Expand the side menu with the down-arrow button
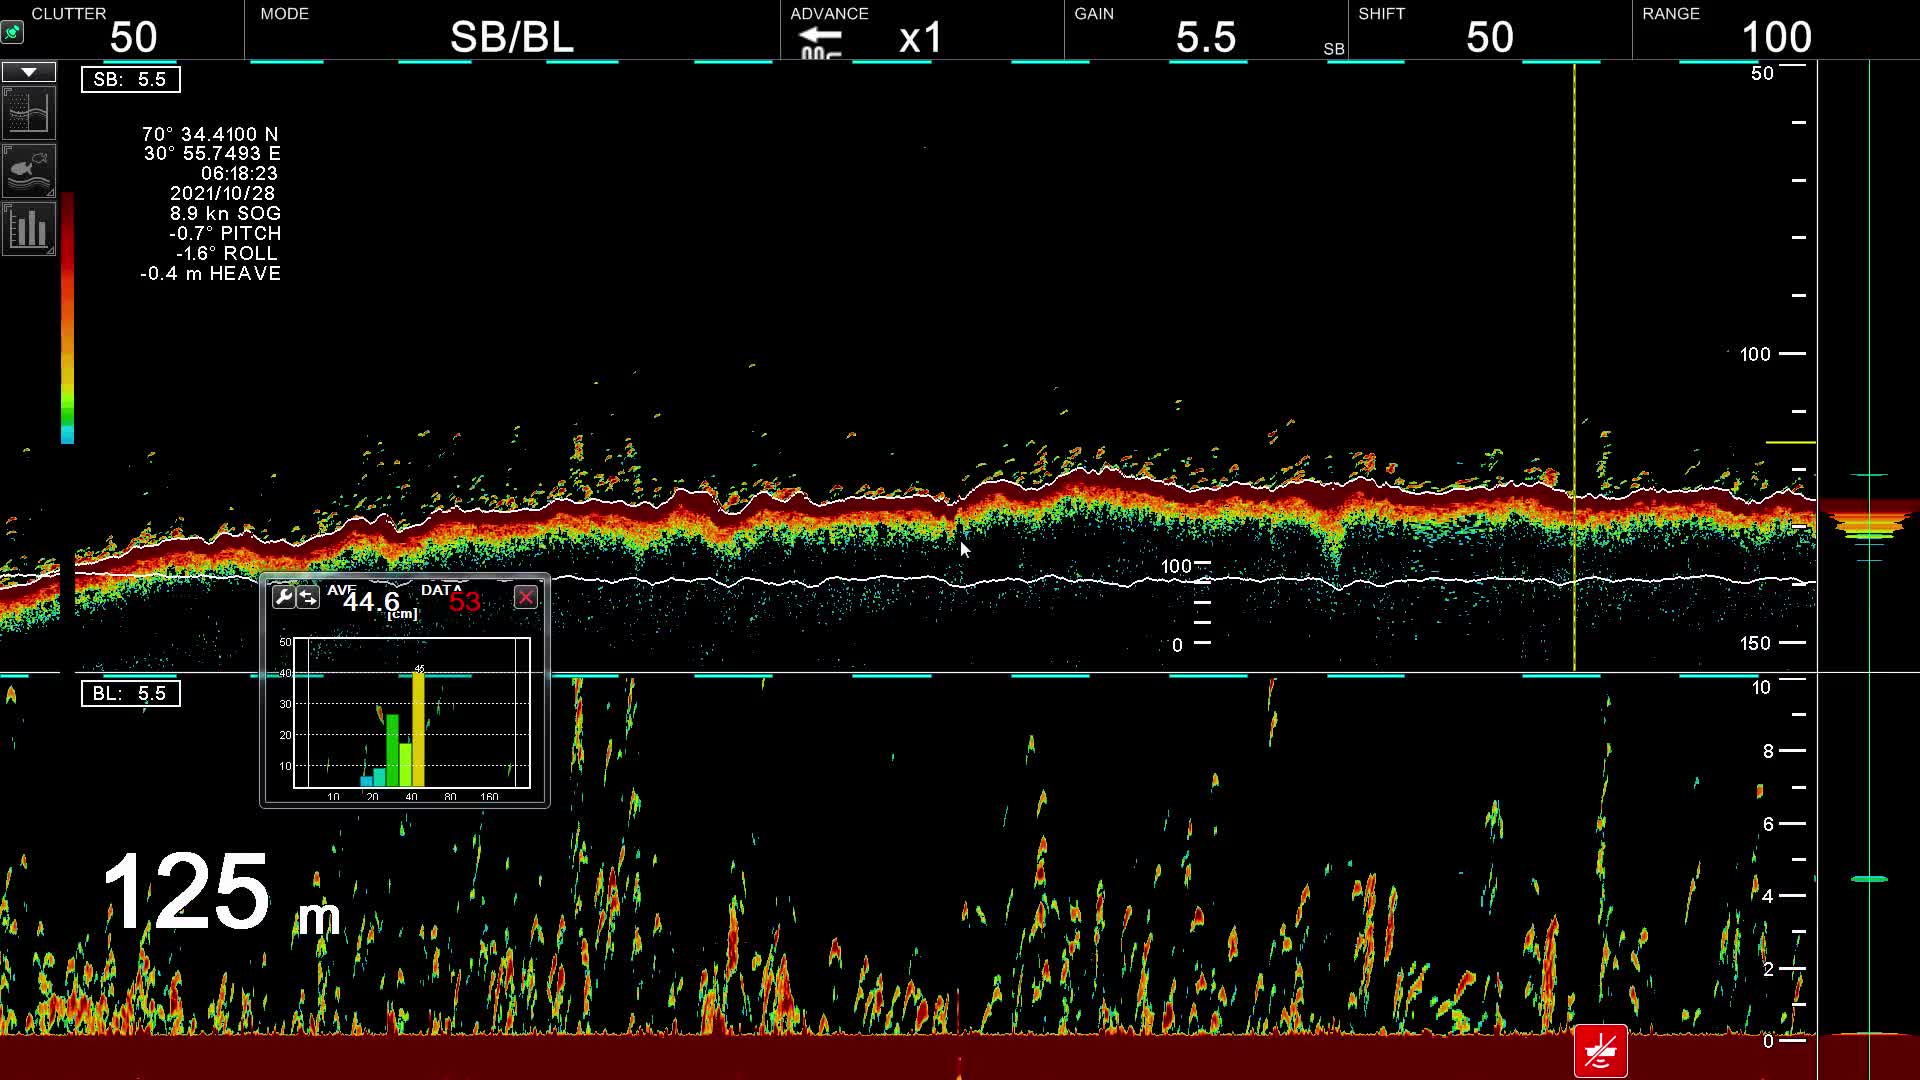The image size is (1920, 1080). pyautogui.click(x=29, y=73)
